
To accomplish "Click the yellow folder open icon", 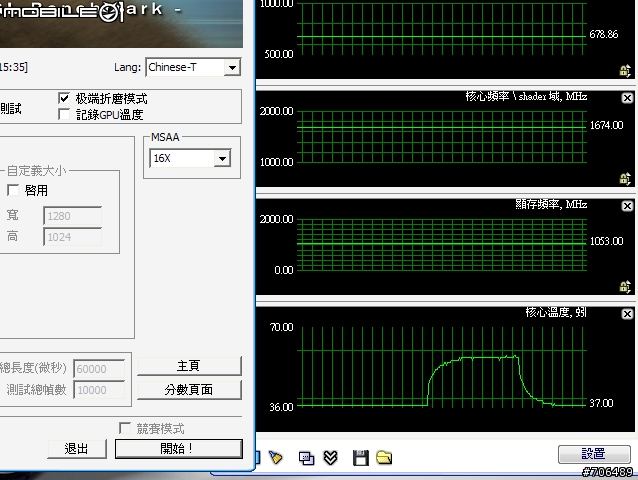I will click(x=384, y=458).
